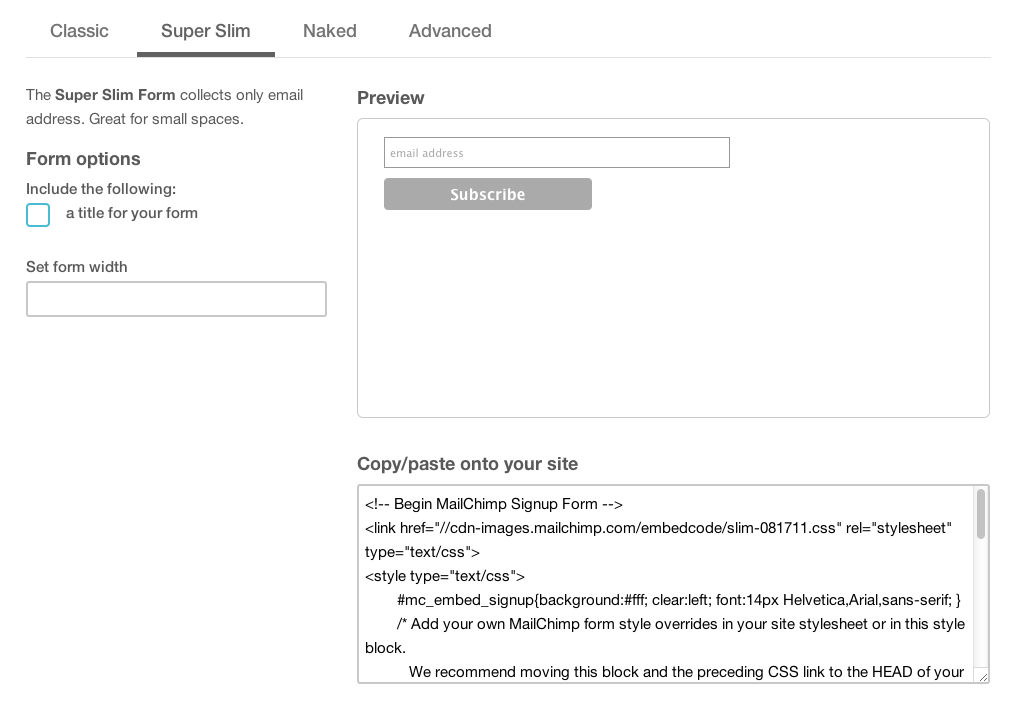
Task: Click the style type="text/css" code line
Action: 445,576
